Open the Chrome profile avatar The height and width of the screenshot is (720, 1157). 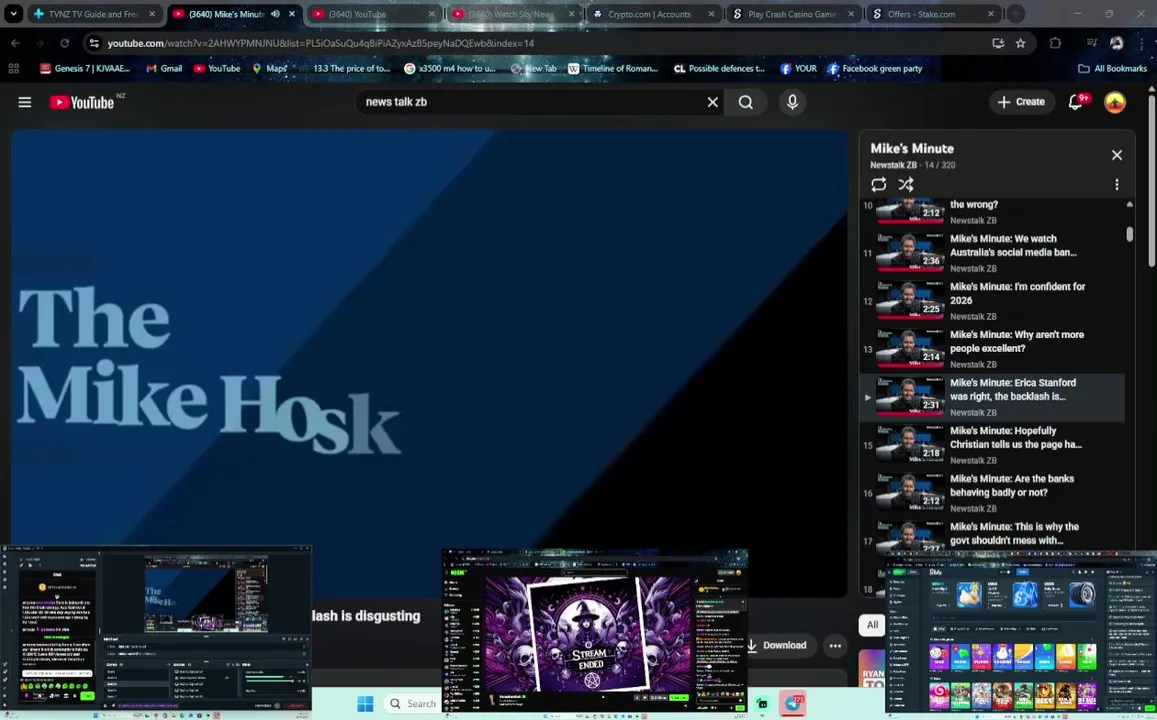[1116, 44]
